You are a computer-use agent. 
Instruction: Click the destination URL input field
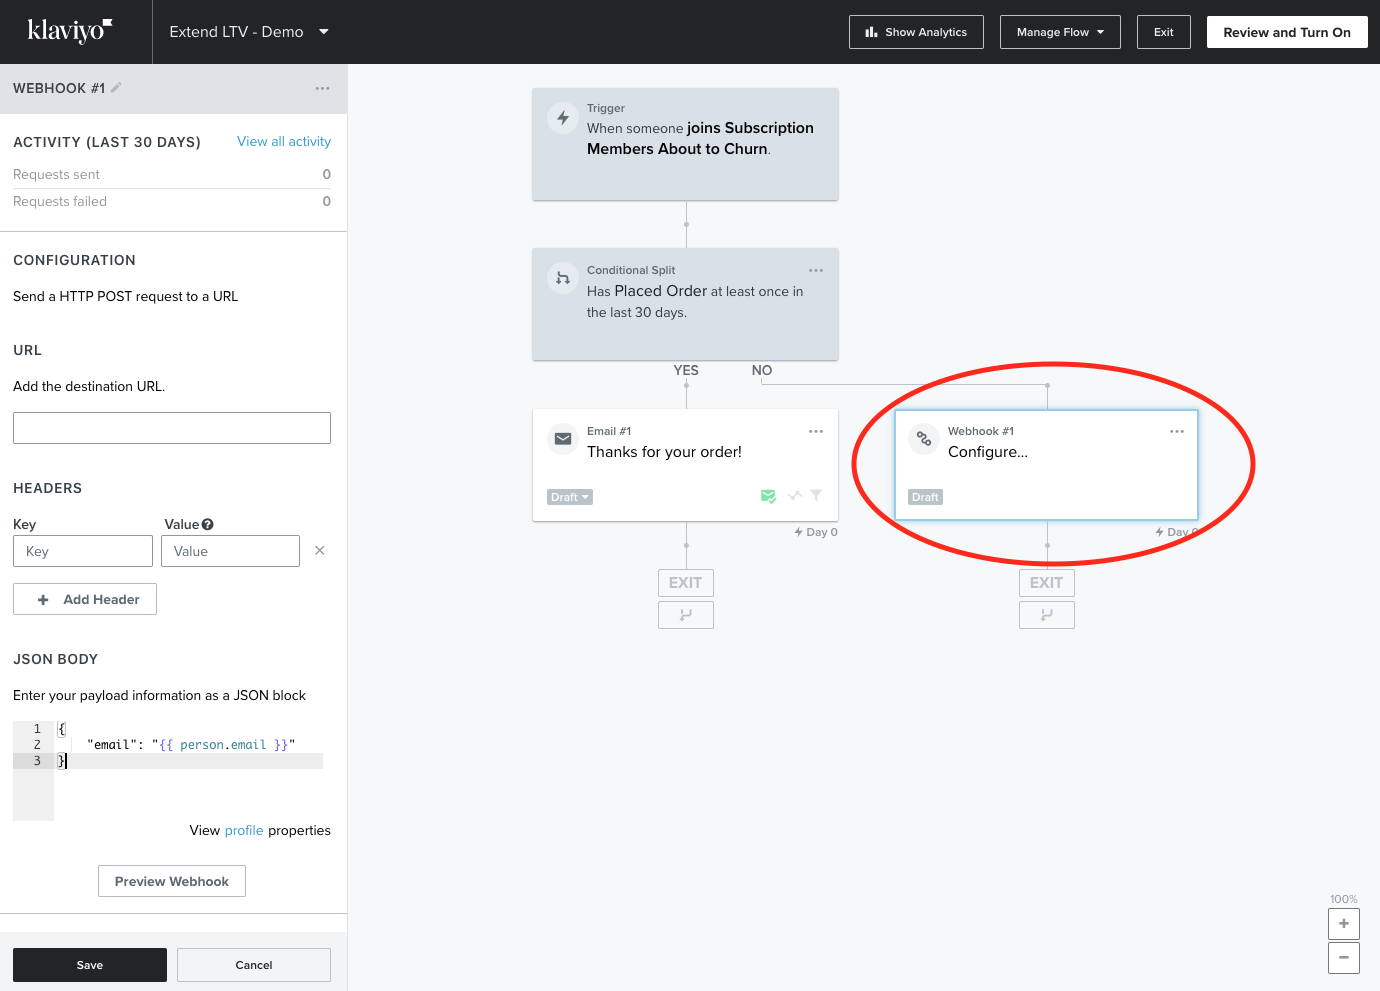[172, 428]
